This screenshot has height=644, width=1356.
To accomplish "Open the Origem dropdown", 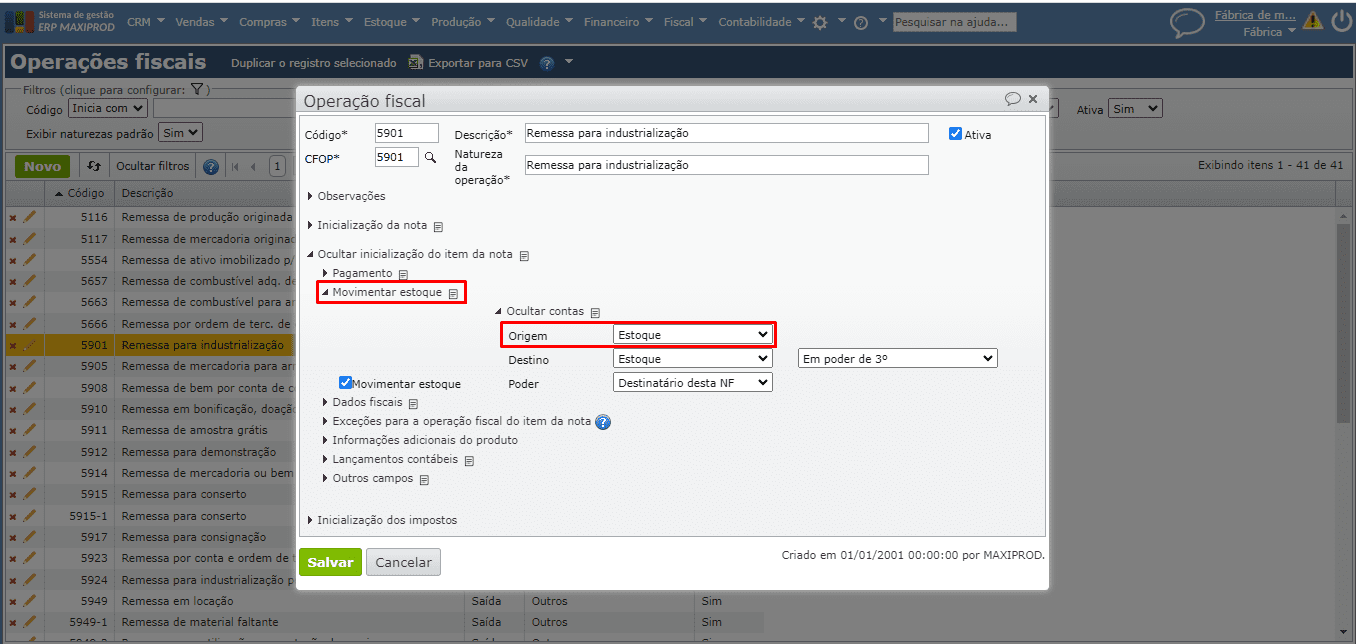I will [692, 334].
